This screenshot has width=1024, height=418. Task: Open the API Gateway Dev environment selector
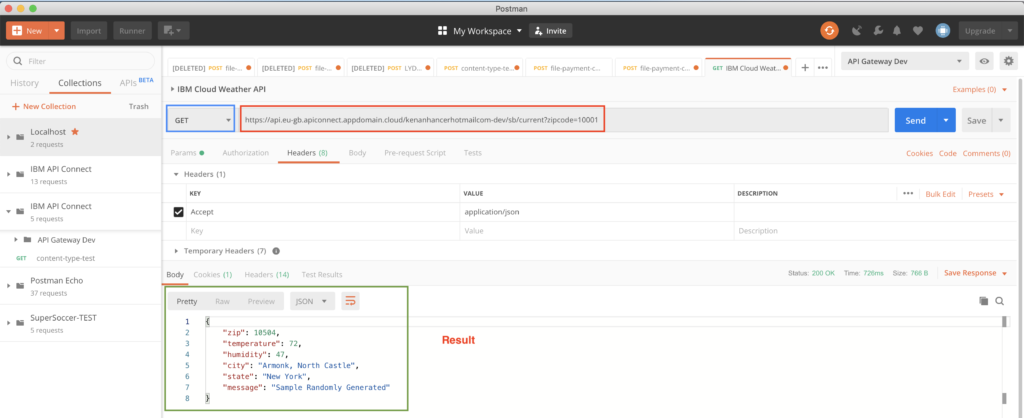click(x=905, y=61)
